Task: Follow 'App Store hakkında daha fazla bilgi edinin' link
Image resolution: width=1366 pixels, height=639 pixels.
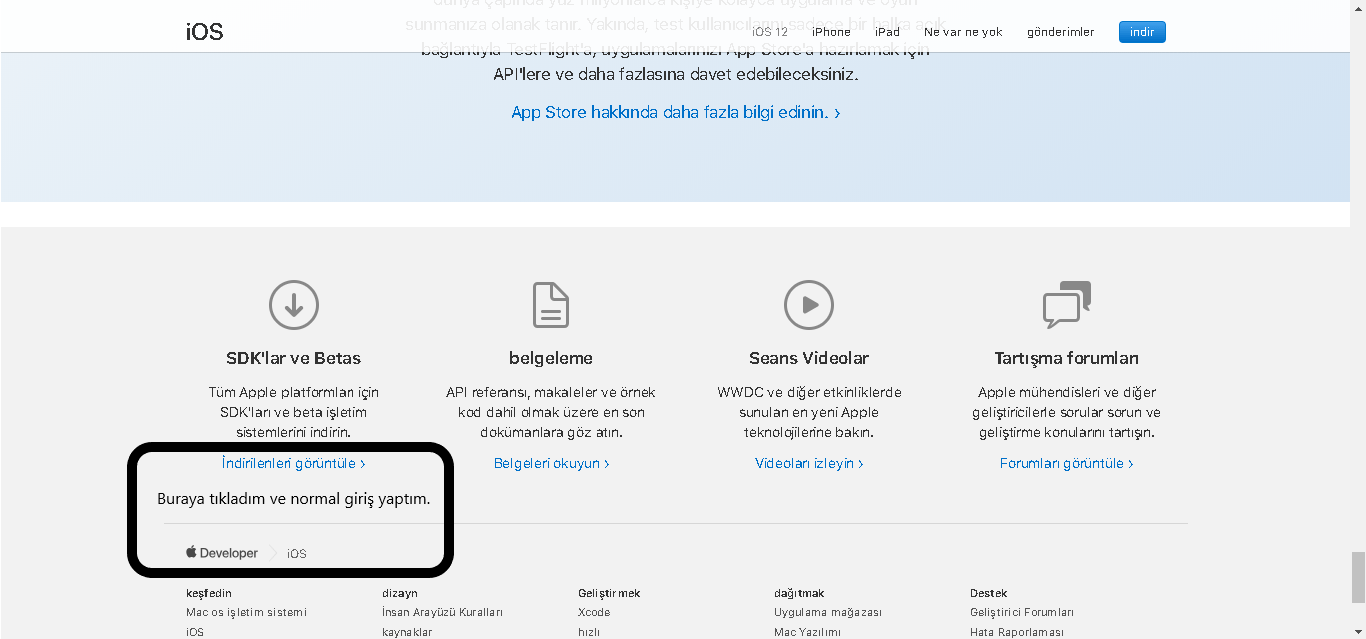Action: click(676, 112)
